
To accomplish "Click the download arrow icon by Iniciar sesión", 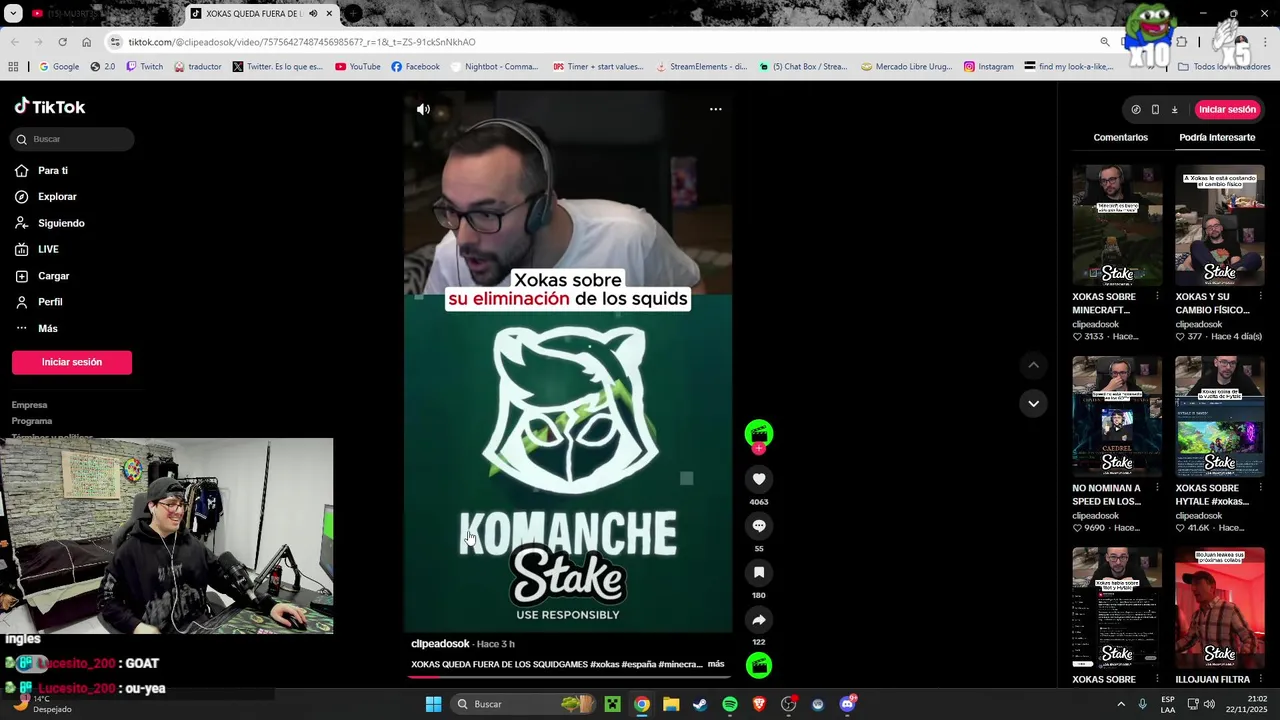I will (1174, 110).
